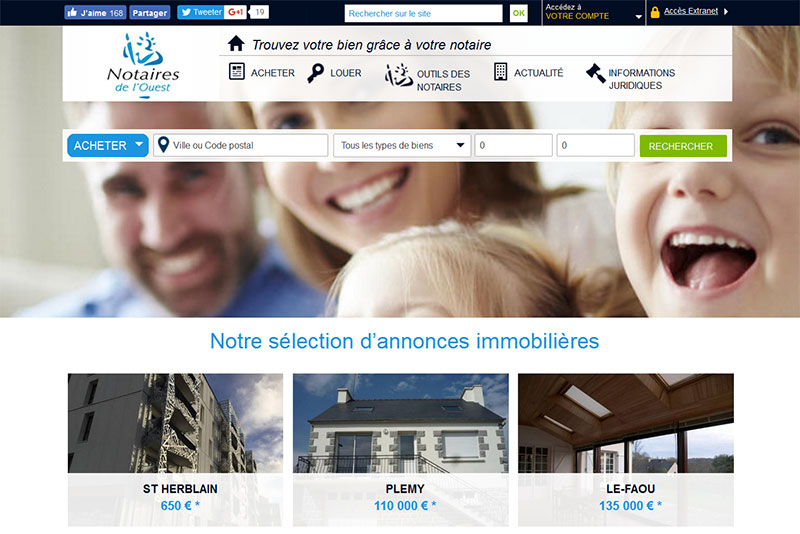This screenshot has width=800, height=534.
Task: Click the building icon beside Actualité
Action: pos(501,72)
